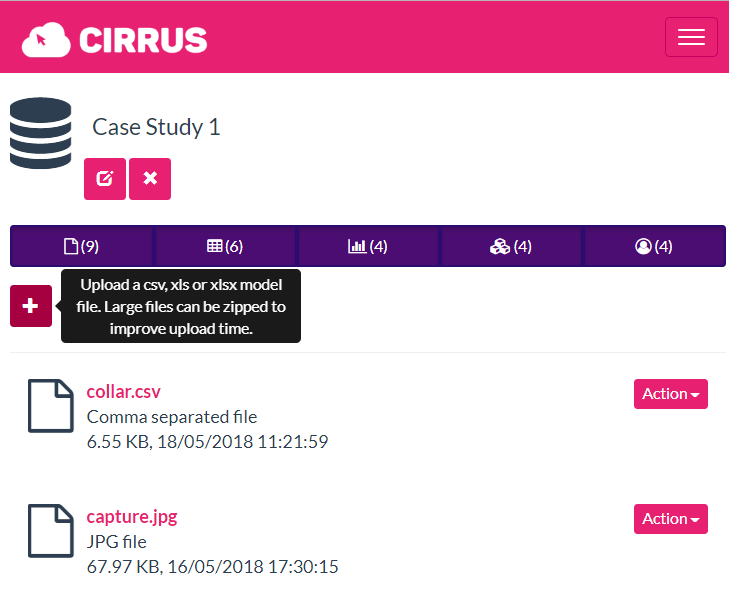The width and height of the screenshot is (729, 603).
Task: Click the upload instructions tooltip
Action: click(181, 306)
